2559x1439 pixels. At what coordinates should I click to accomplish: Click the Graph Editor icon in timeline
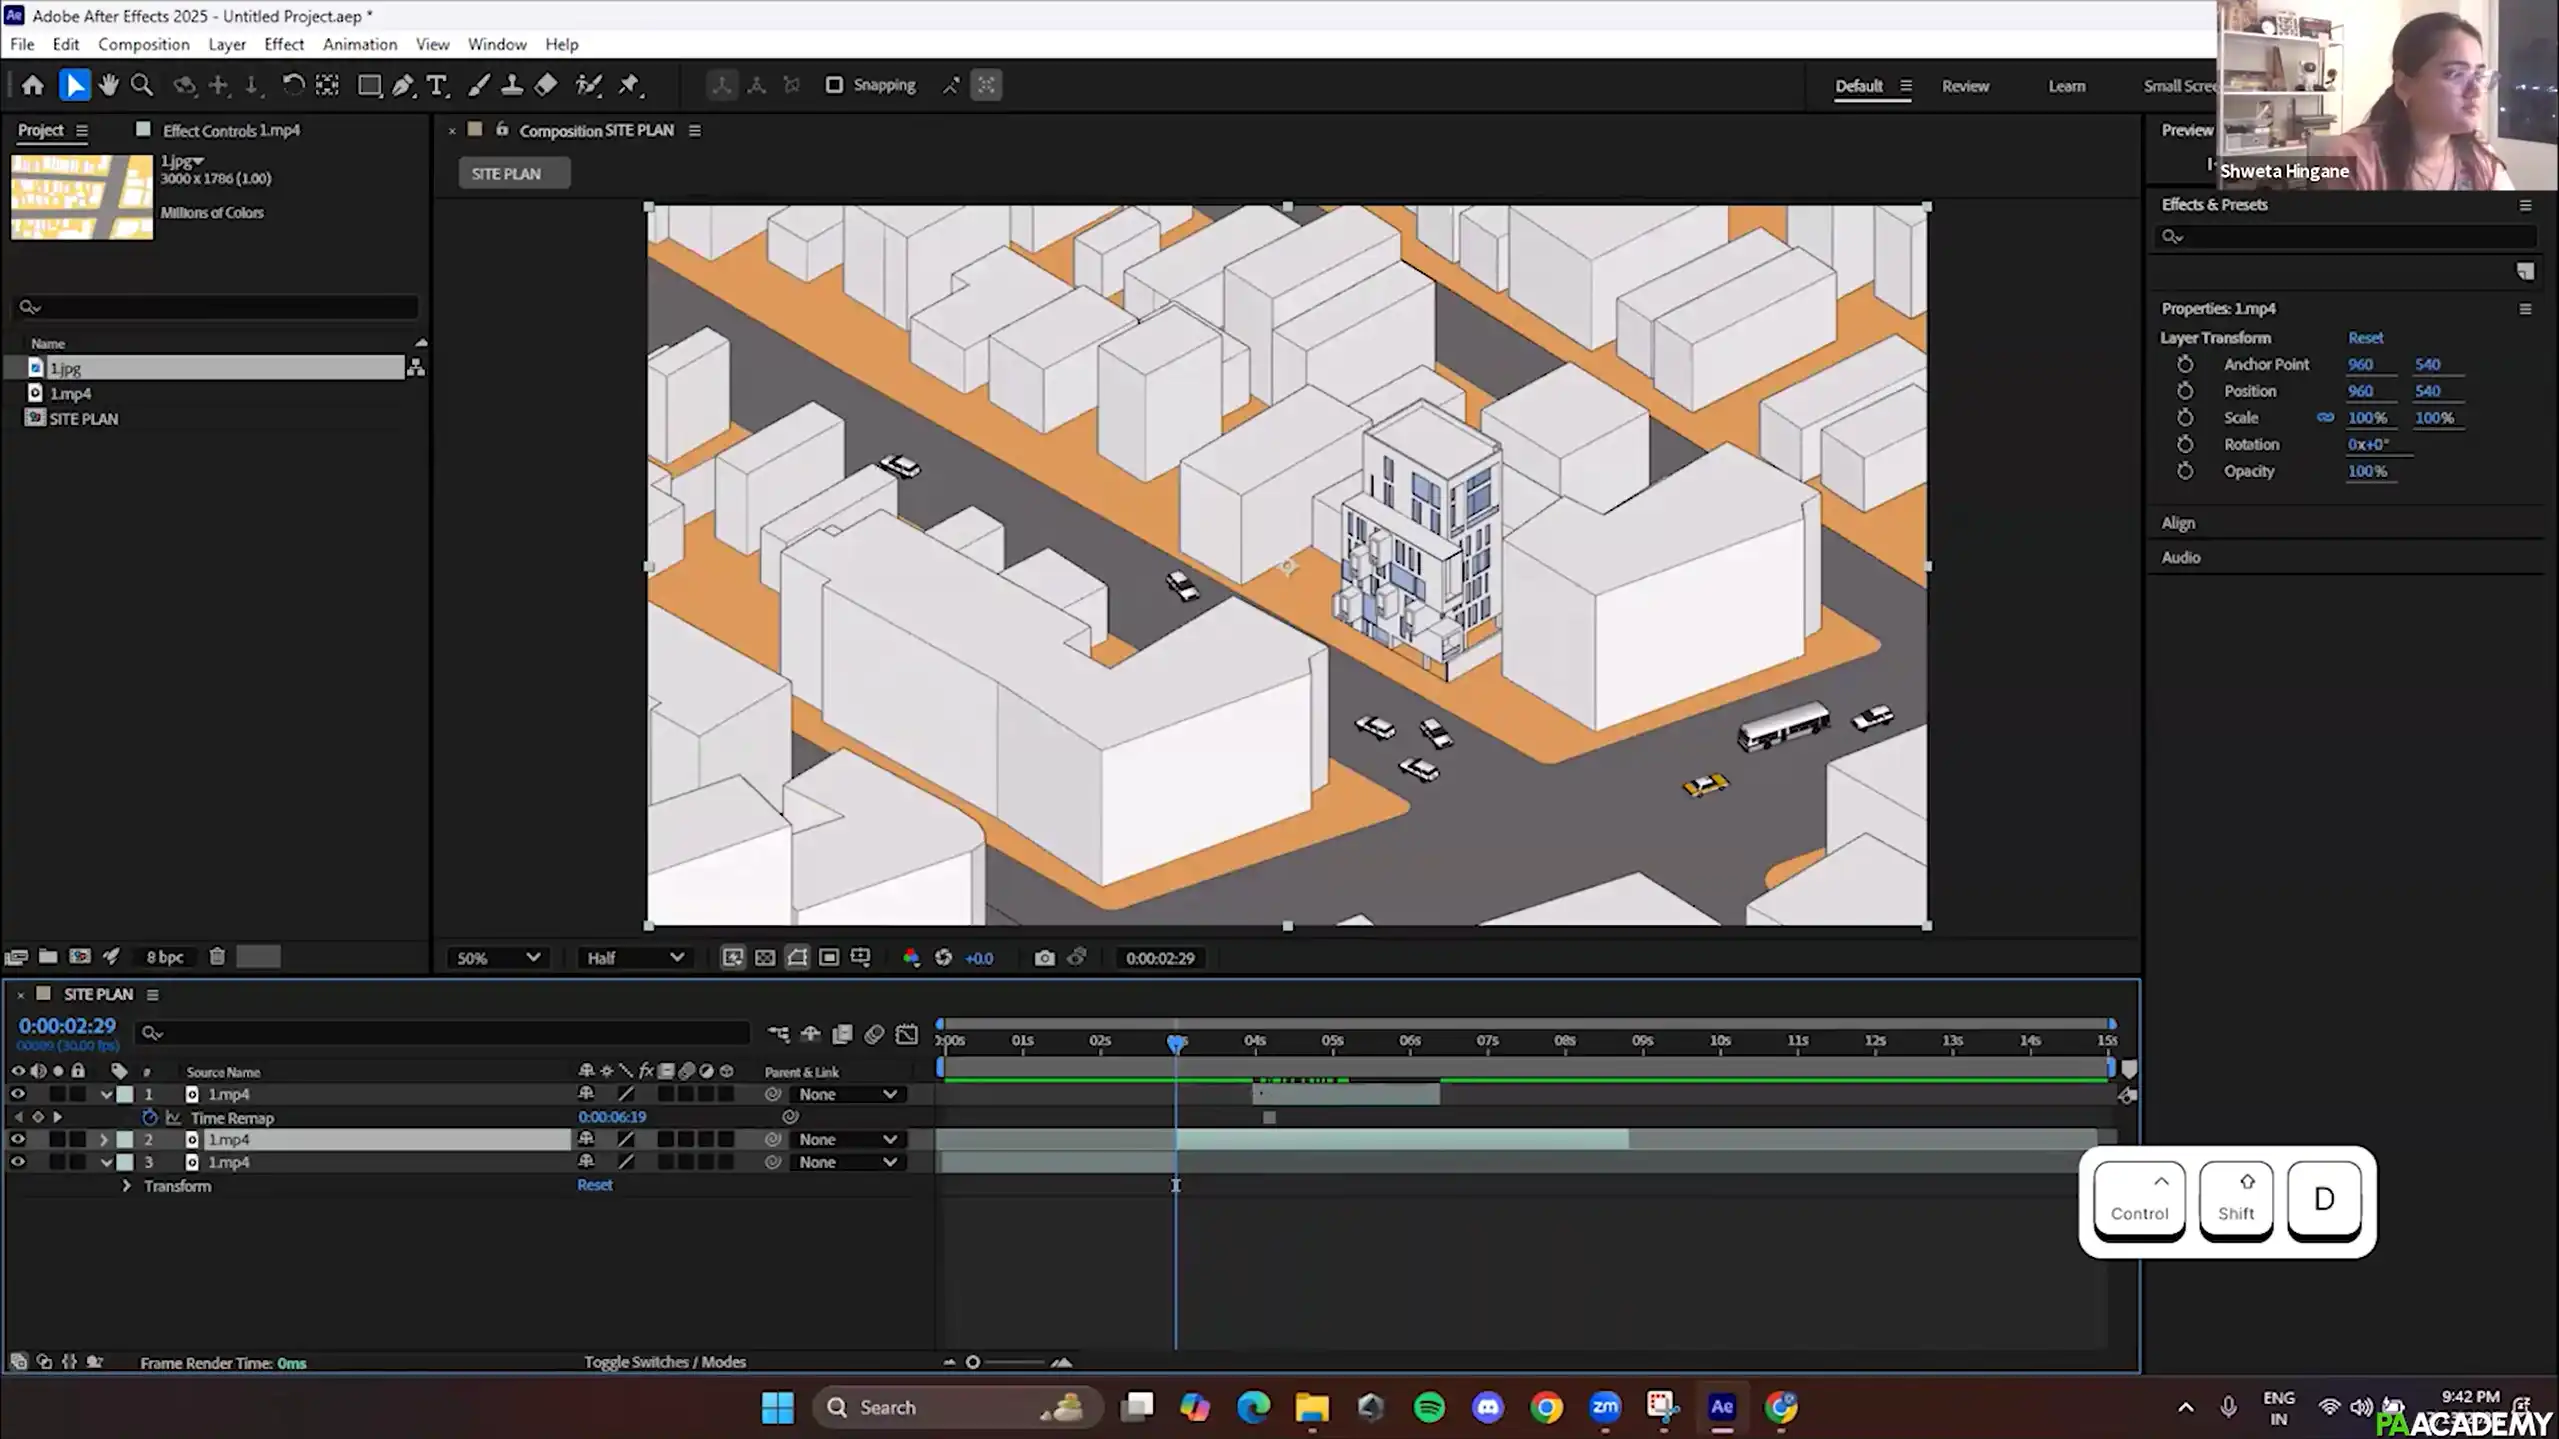pos(906,1033)
